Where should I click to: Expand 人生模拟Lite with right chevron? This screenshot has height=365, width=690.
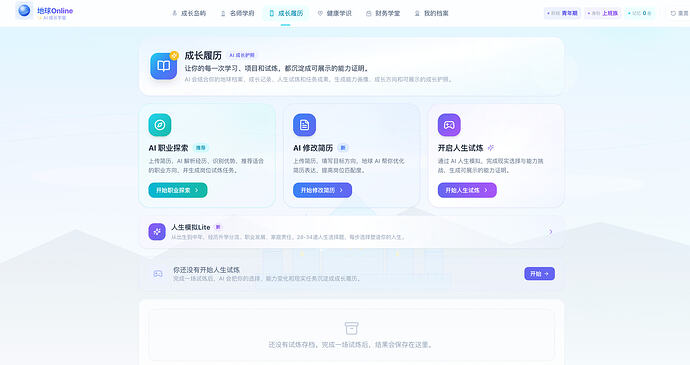550,232
